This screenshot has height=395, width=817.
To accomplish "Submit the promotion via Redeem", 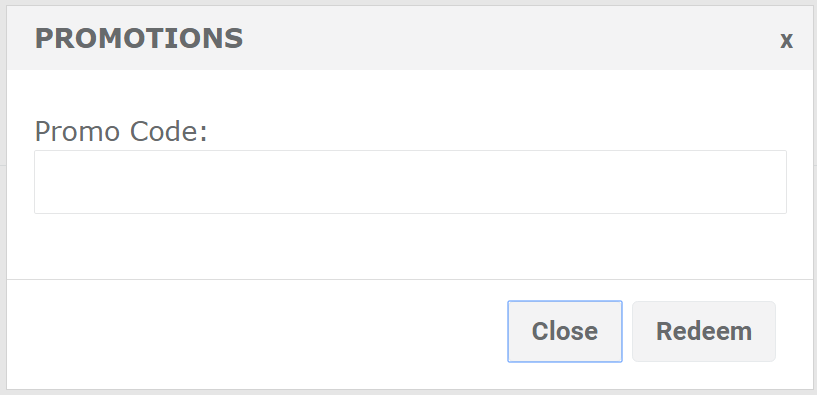I will 703,331.
